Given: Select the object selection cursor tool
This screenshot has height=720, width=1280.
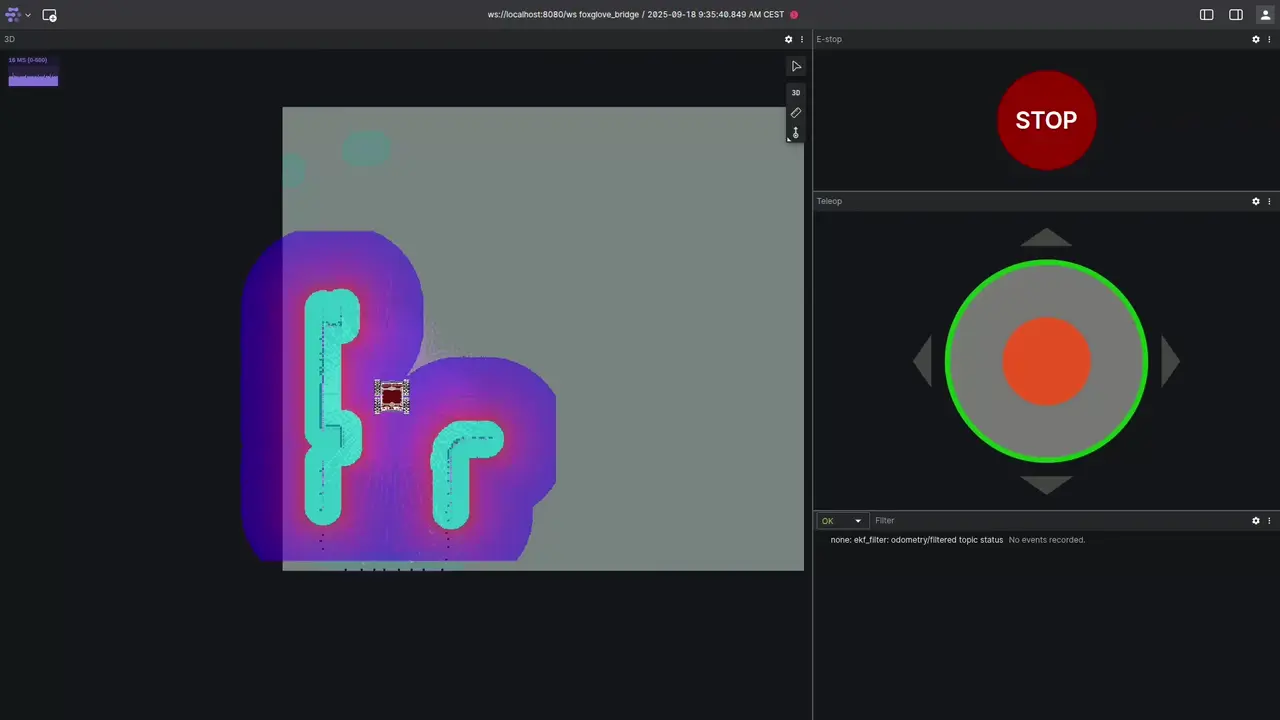Looking at the screenshot, I should tap(796, 66).
